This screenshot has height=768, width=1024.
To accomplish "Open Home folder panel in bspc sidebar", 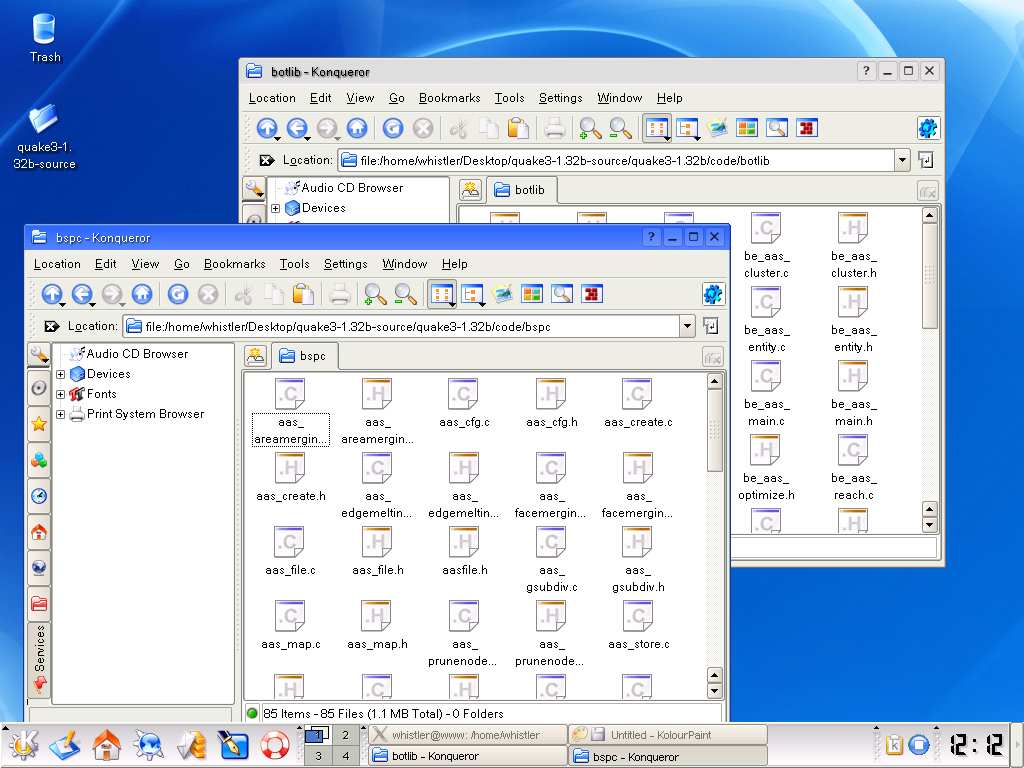I will pyautogui.click(x=39, y=532).
